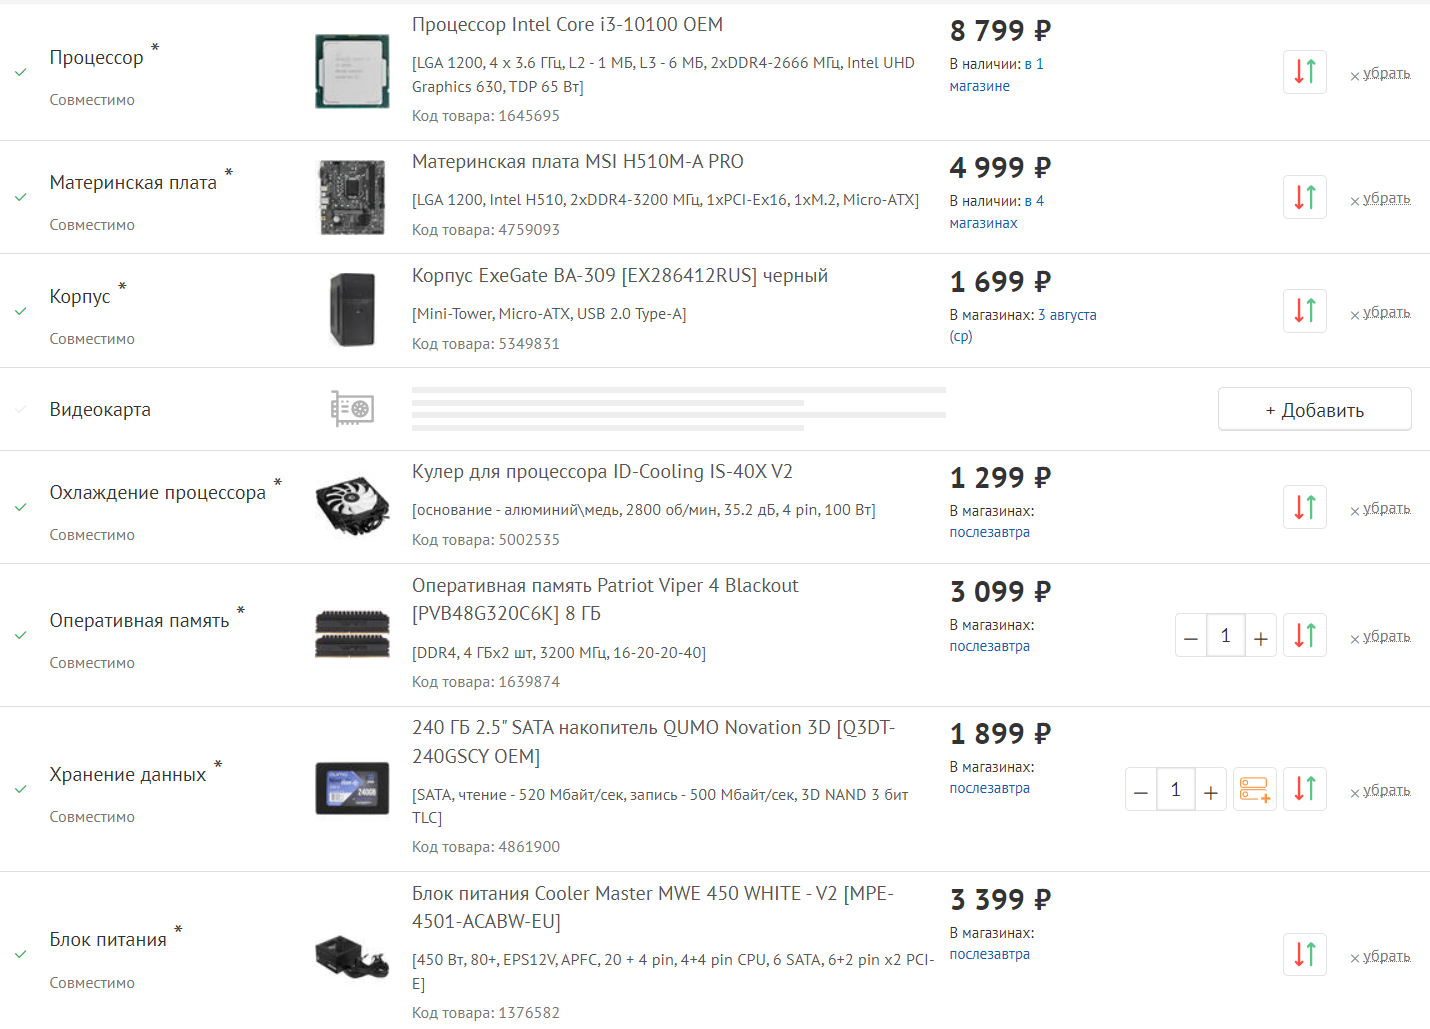Screen dimensions: 1430x1029
Task: Open the Intel Core i3-10100 OEM product link
Action: point(567,25)
